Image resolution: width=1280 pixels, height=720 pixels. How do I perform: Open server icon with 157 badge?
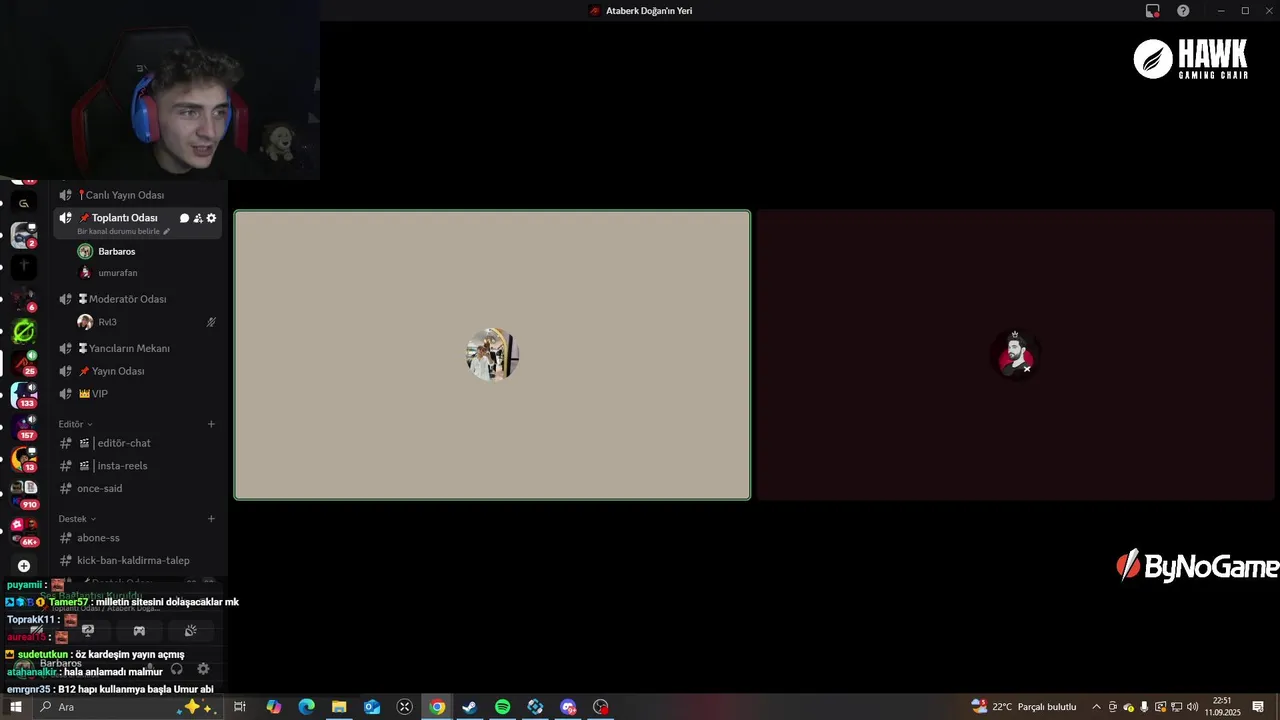pos(24,427)
